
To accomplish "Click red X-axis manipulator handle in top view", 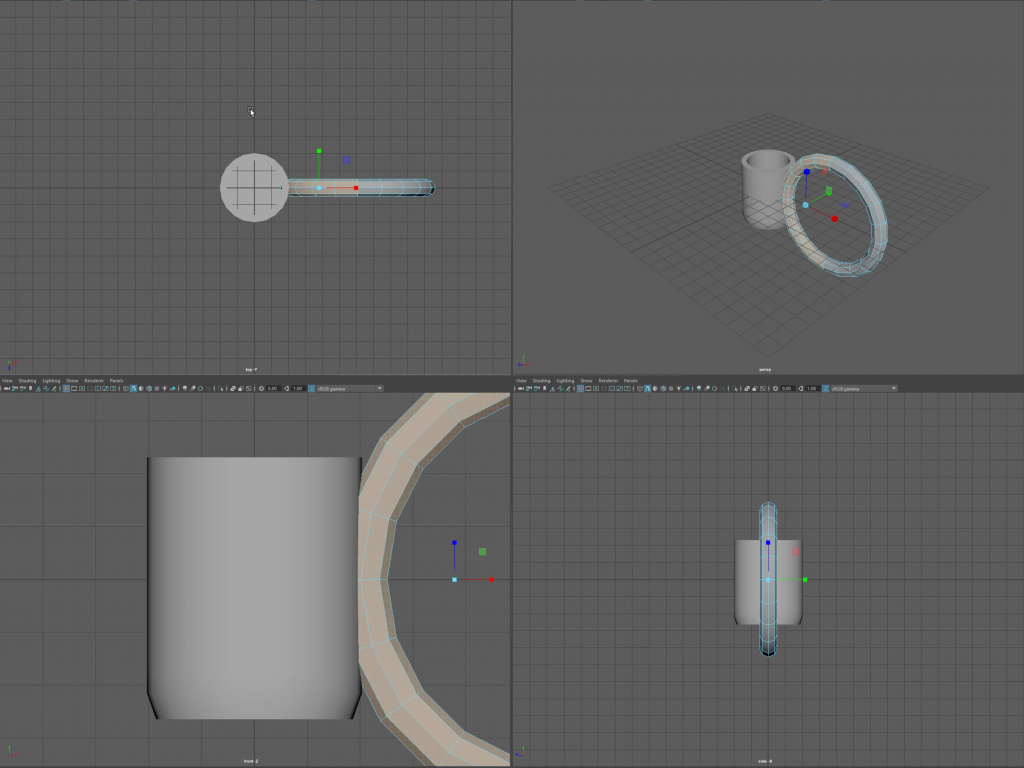I will coord(356,188).
